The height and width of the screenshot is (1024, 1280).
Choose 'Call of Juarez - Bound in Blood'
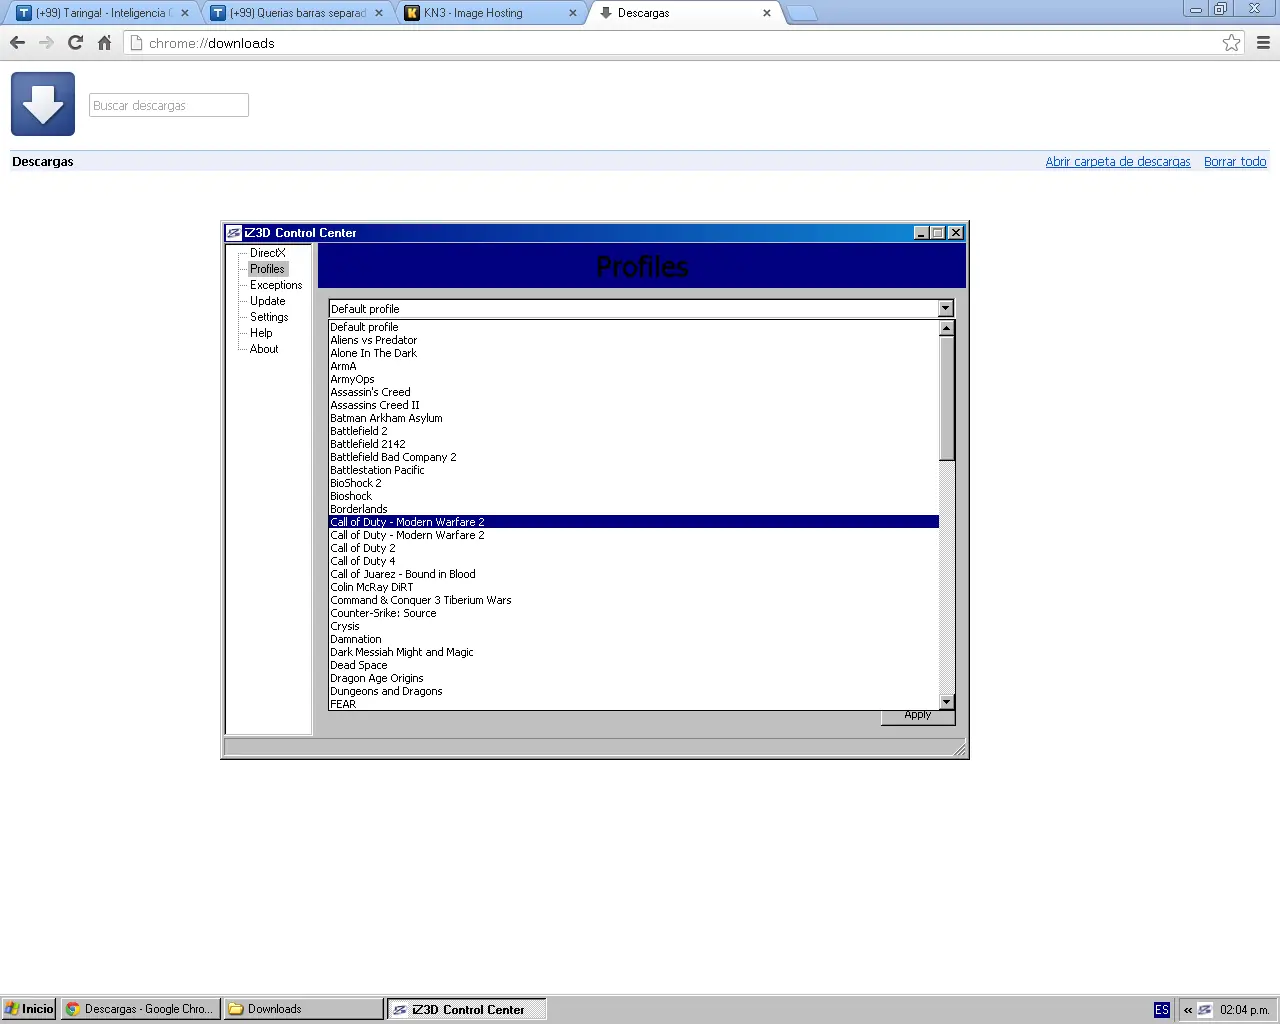click(x=634, y=574)
